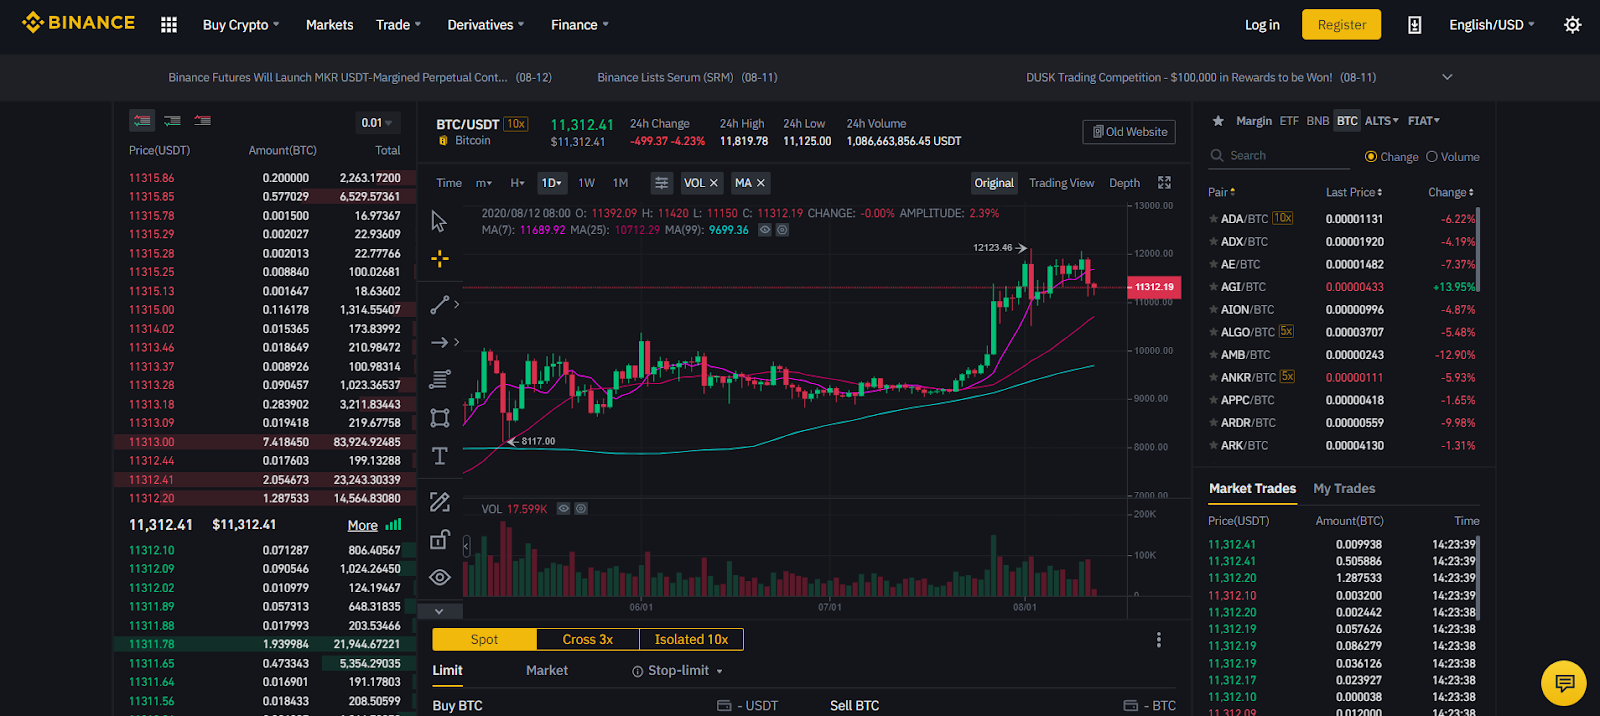Screen dimensions: 1600x716
Task: Switch to the Old Website
Action: pos(1129,132)
